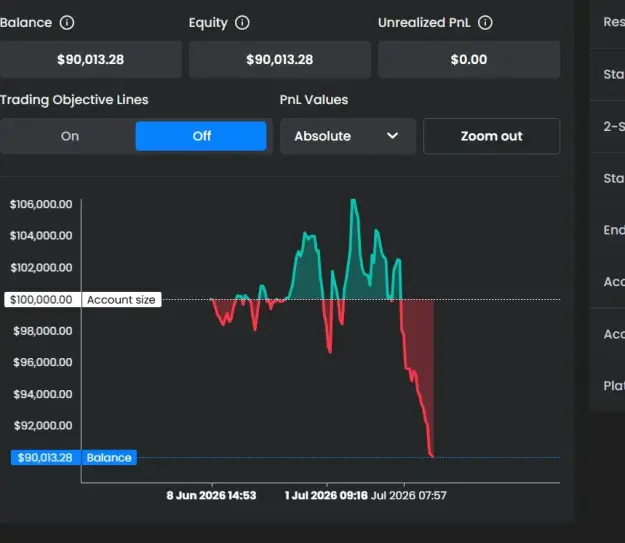This screenshot has height=543, width=625.
Task: Select the Equity value $90,013.28 field
Action: tap(280, 59)
